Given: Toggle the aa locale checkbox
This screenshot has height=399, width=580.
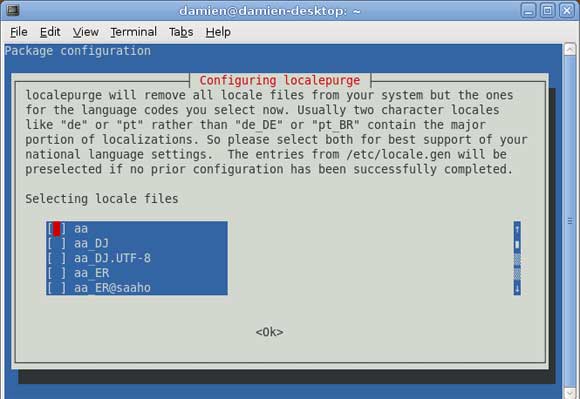Looking at the screenshot, I should (56, 229).
